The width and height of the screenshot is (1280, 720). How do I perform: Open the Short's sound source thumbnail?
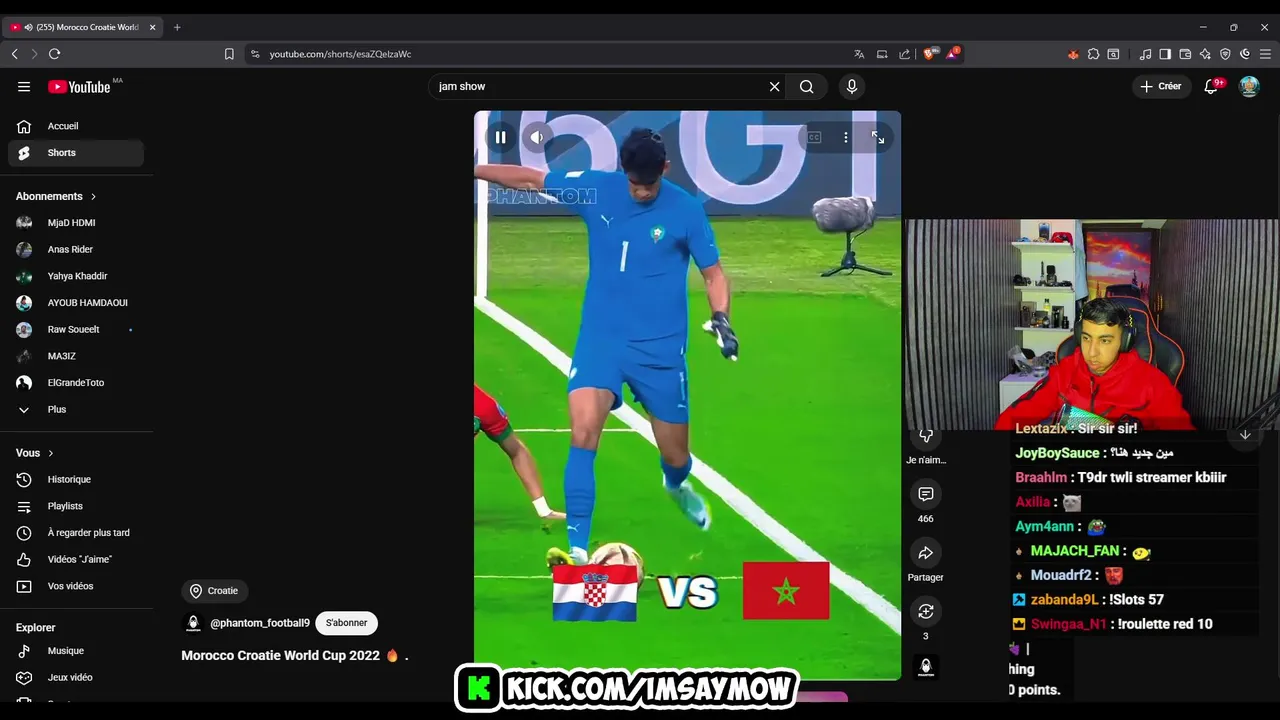click(x=926, y=666)
